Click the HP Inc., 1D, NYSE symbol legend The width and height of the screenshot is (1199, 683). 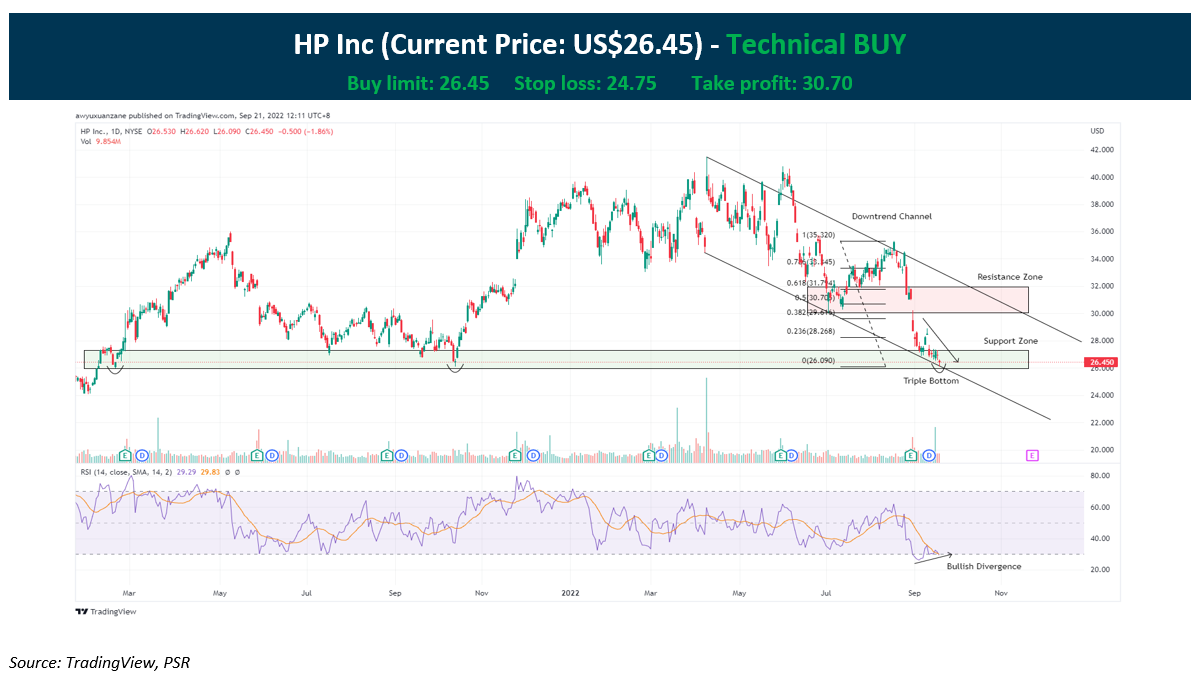click(x=112, y=132)
